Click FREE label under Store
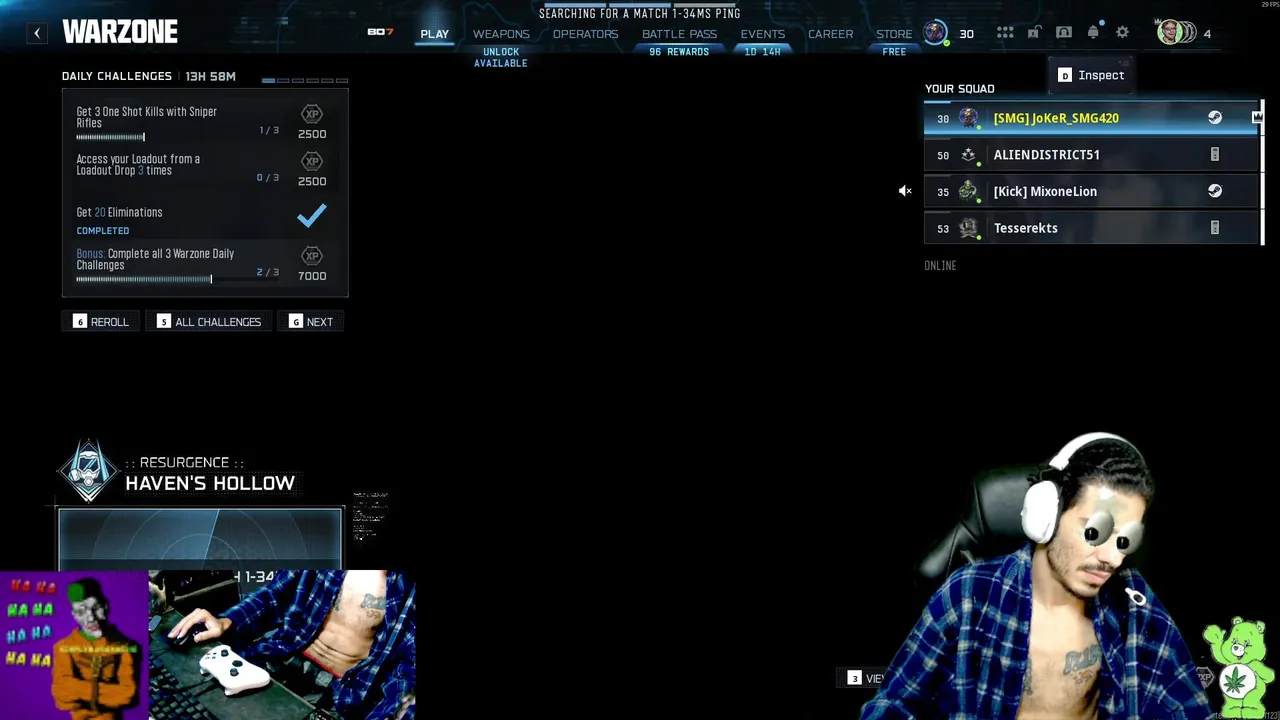 pyautogui.click(x=894, y=52)
